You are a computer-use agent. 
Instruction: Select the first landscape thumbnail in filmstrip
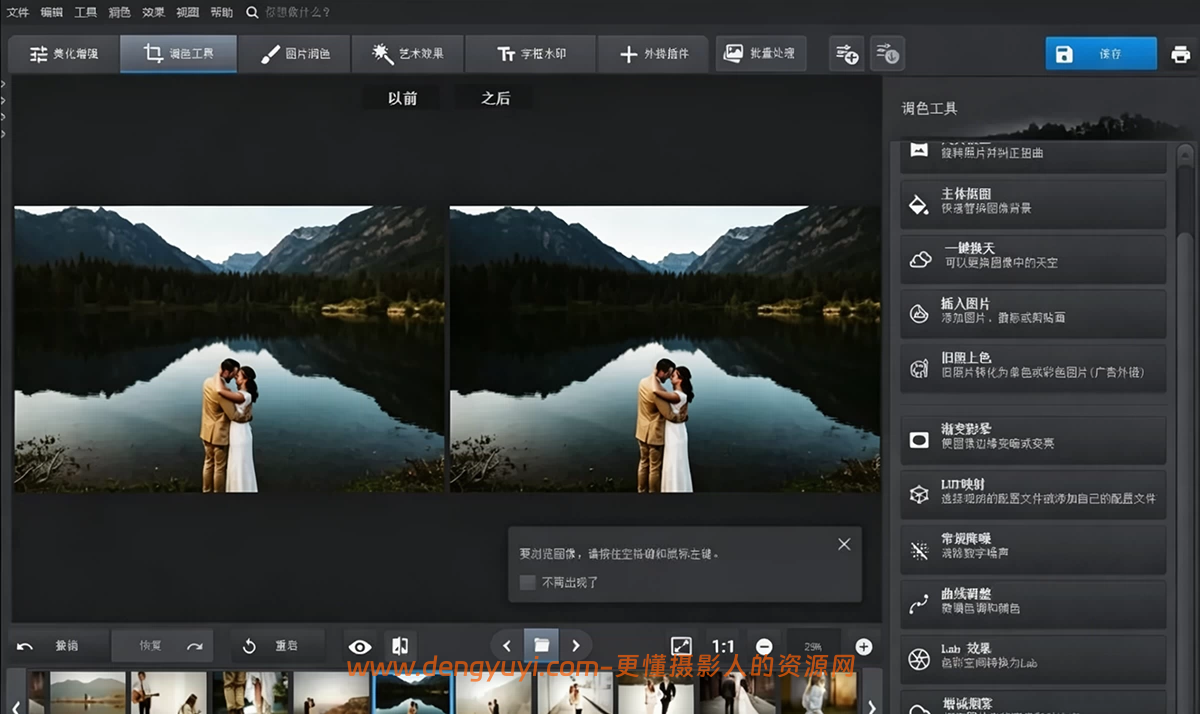tap(88, 693)
